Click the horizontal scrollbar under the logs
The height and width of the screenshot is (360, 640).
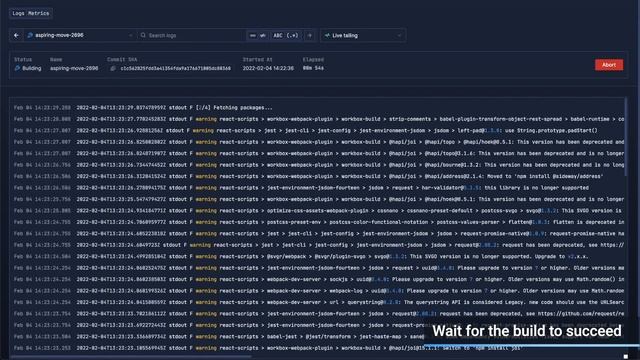point(131,356)
